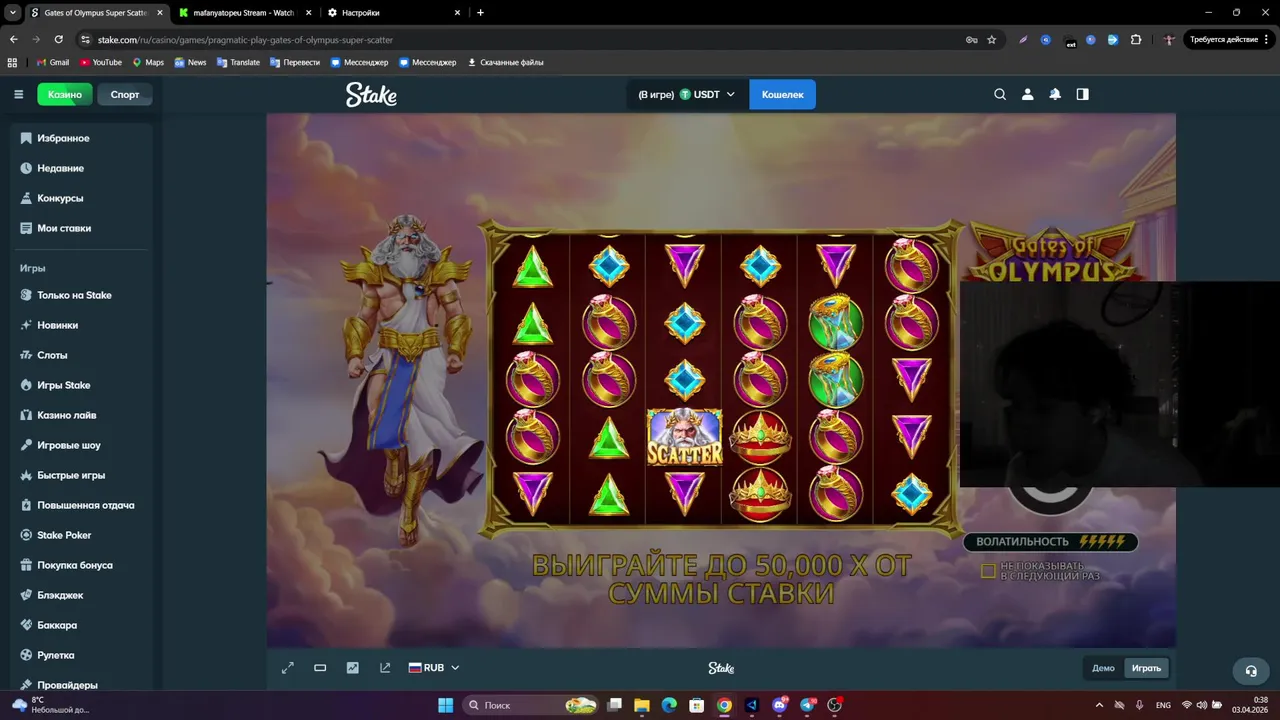Open Chrome extensions puzzle icon
The height and width of the screenshot is (720, 1280).
tap(1136, 40)
